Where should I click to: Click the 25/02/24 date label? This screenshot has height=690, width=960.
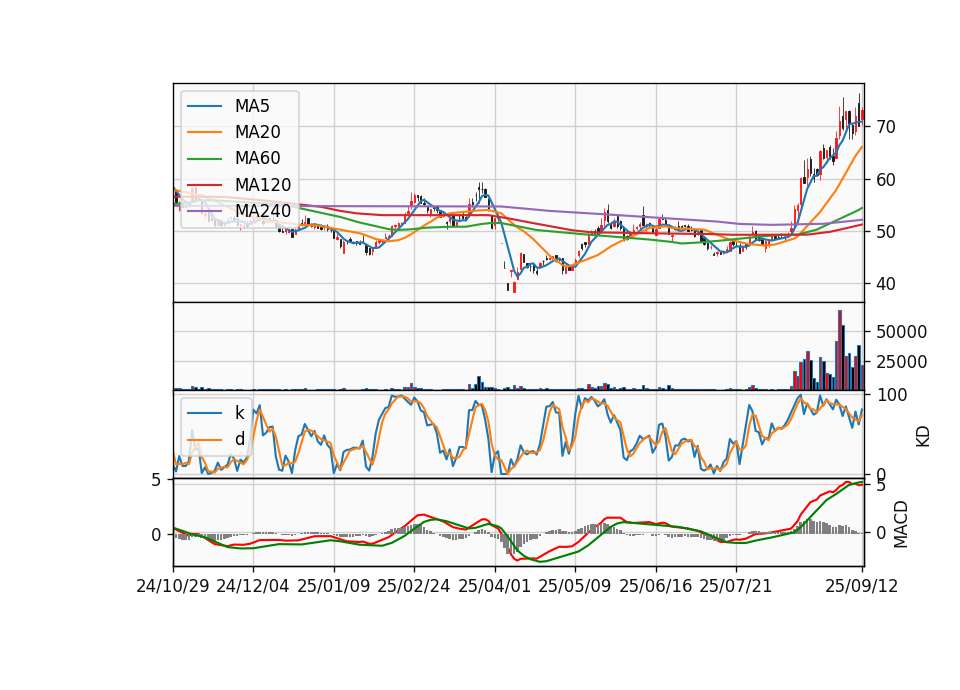click(414, 586)
